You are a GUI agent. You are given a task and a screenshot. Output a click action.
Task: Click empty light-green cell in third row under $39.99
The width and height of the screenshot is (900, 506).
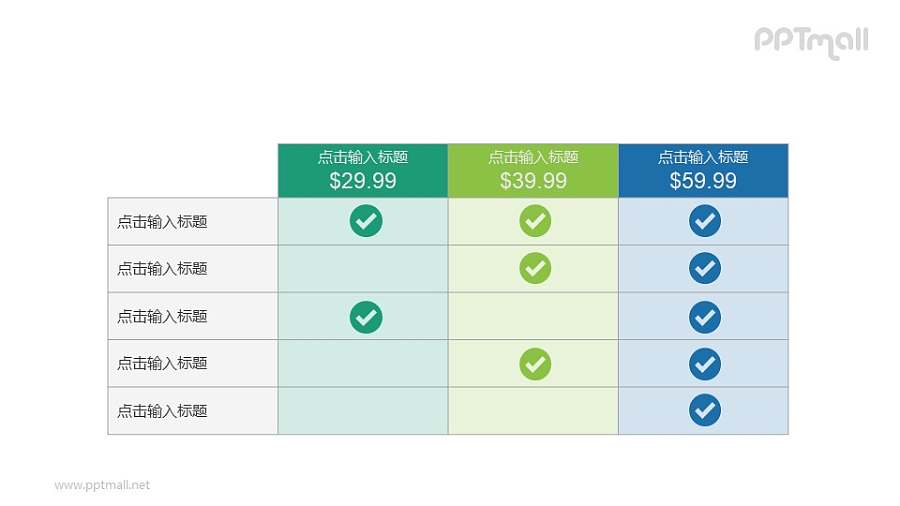coord(533,316)
